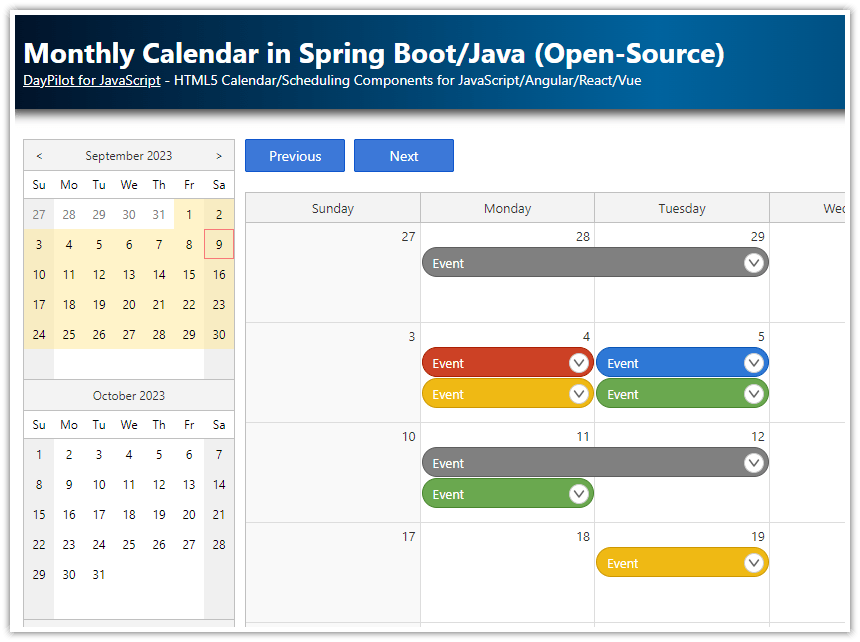The image size is (860, 642).
Task: Select October 1 in the mini calendar
Action: pos(38,454)
